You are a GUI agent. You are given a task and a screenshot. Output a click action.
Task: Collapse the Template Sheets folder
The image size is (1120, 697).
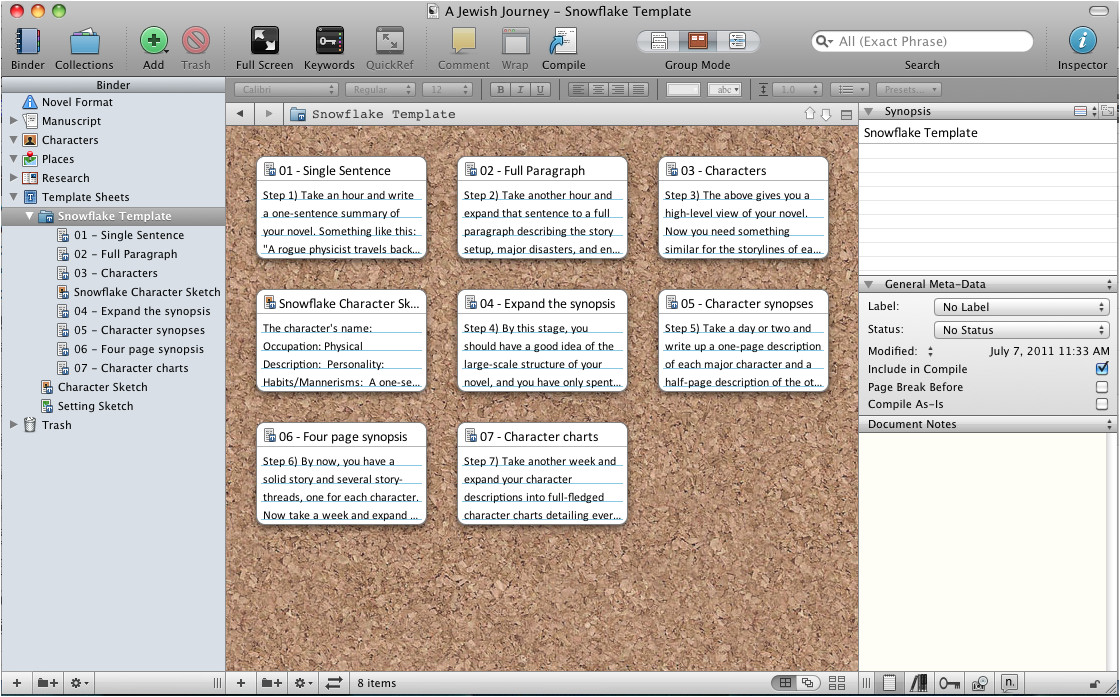pyautogui.click(x=14, y=196)
